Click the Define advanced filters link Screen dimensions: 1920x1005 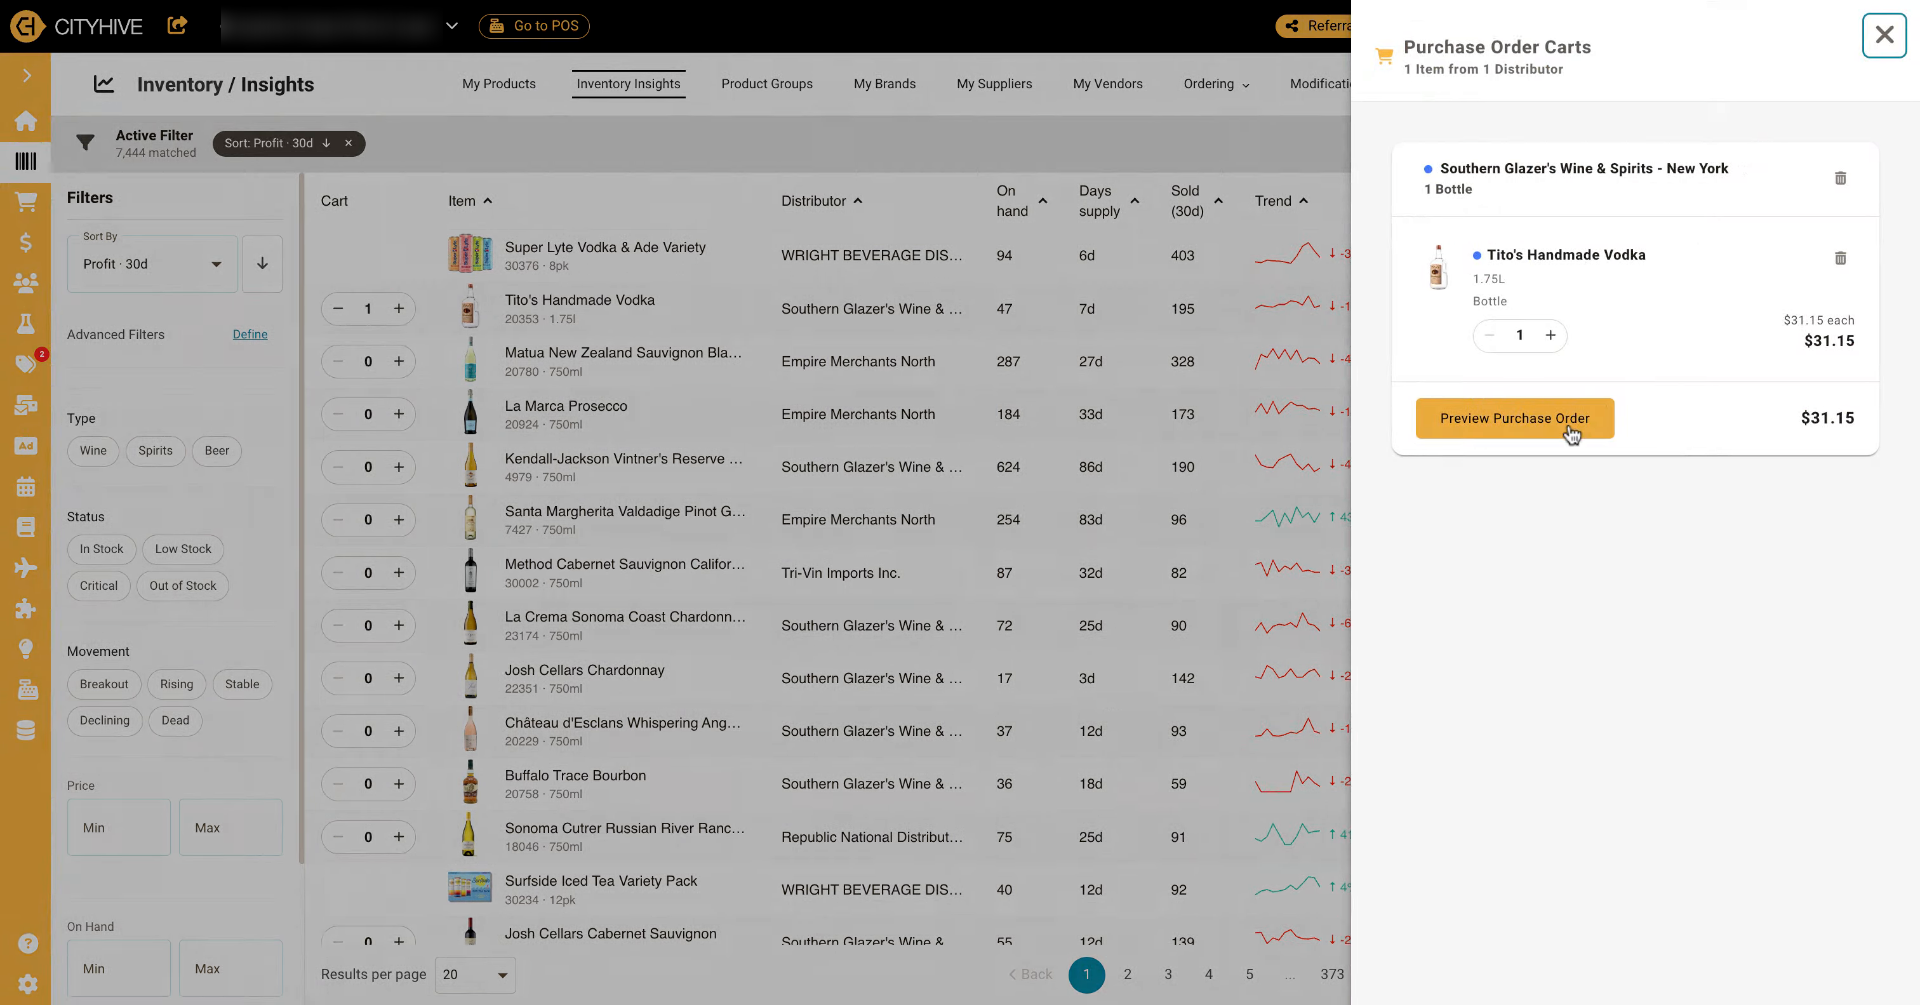tap(250, 335)
